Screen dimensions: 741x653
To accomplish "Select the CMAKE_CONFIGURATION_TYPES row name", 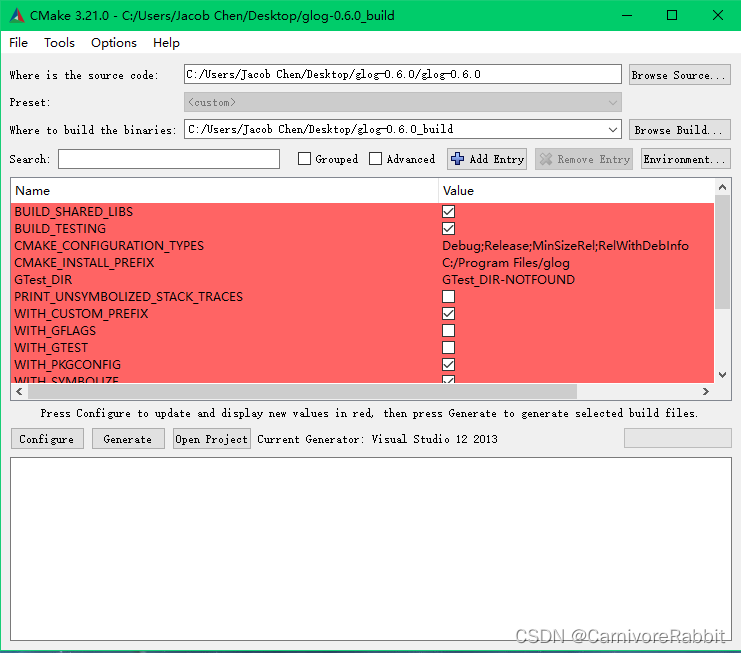I will (109, 246).
